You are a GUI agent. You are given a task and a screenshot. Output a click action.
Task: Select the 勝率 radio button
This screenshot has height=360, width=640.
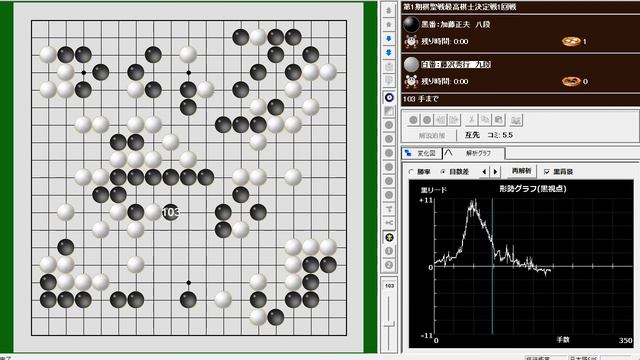[411, 172]
